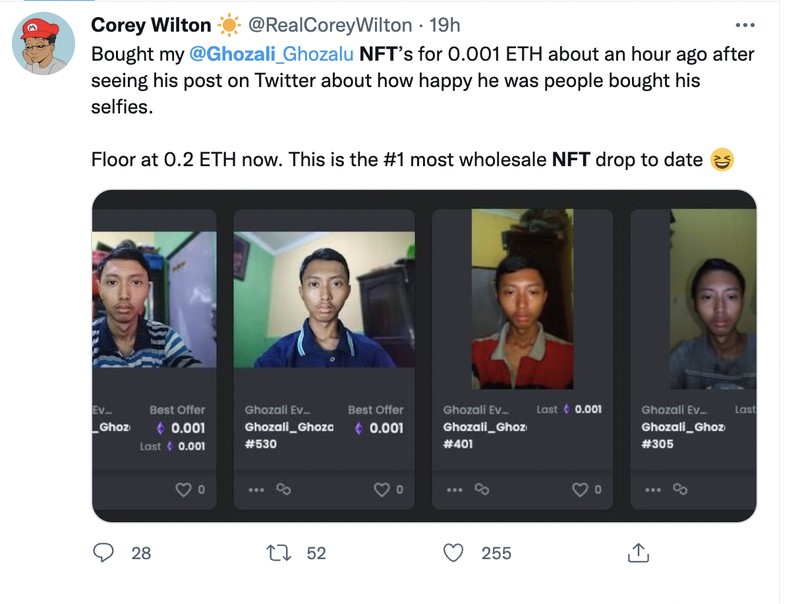The width and height of the screenshot is (800, 604).
Task: Open three-dot options on #401 card
Action: point(453,490)
